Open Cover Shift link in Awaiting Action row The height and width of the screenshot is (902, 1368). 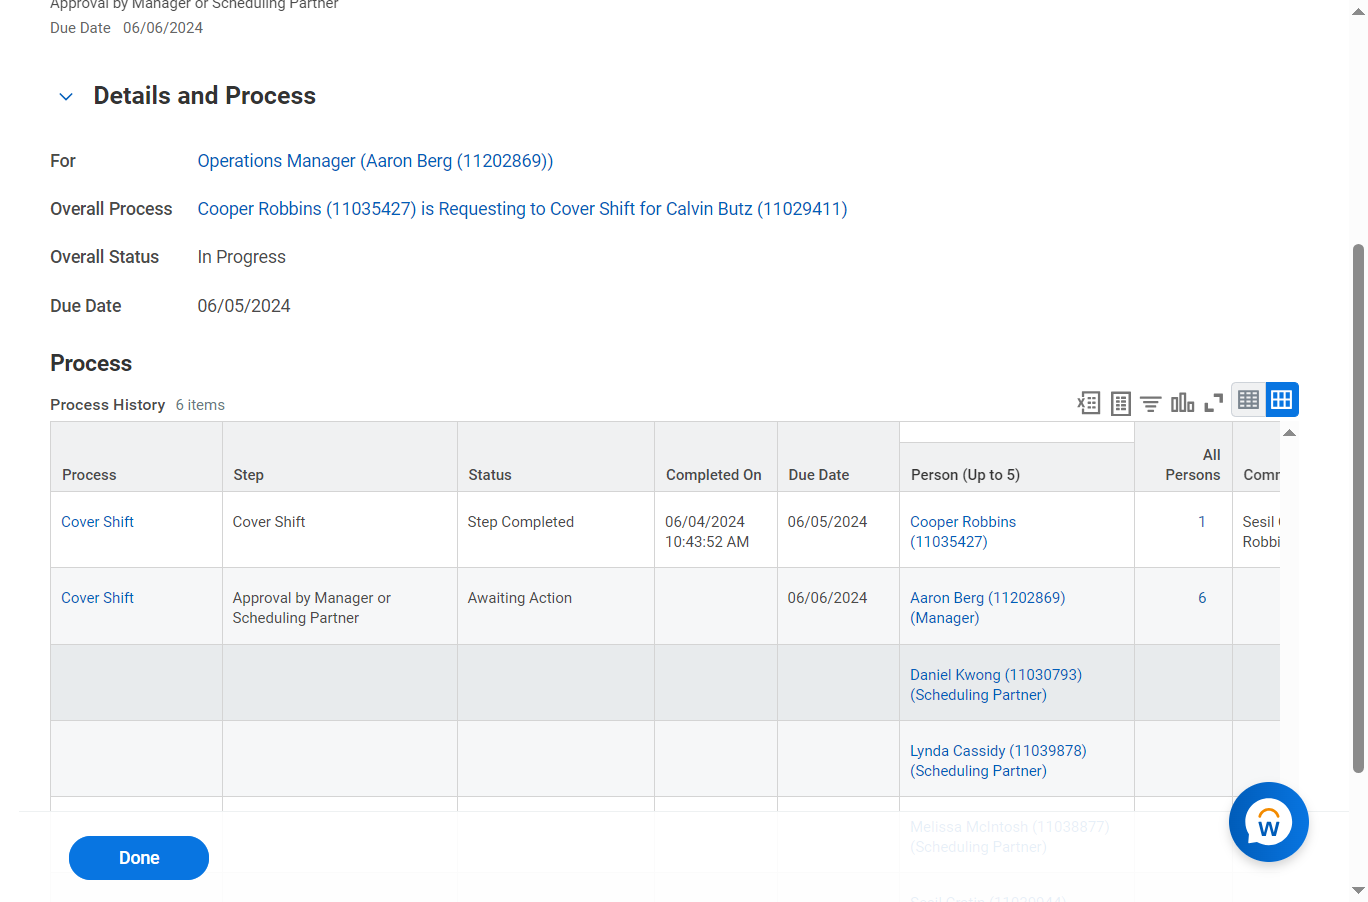click(x=97, y=598)
